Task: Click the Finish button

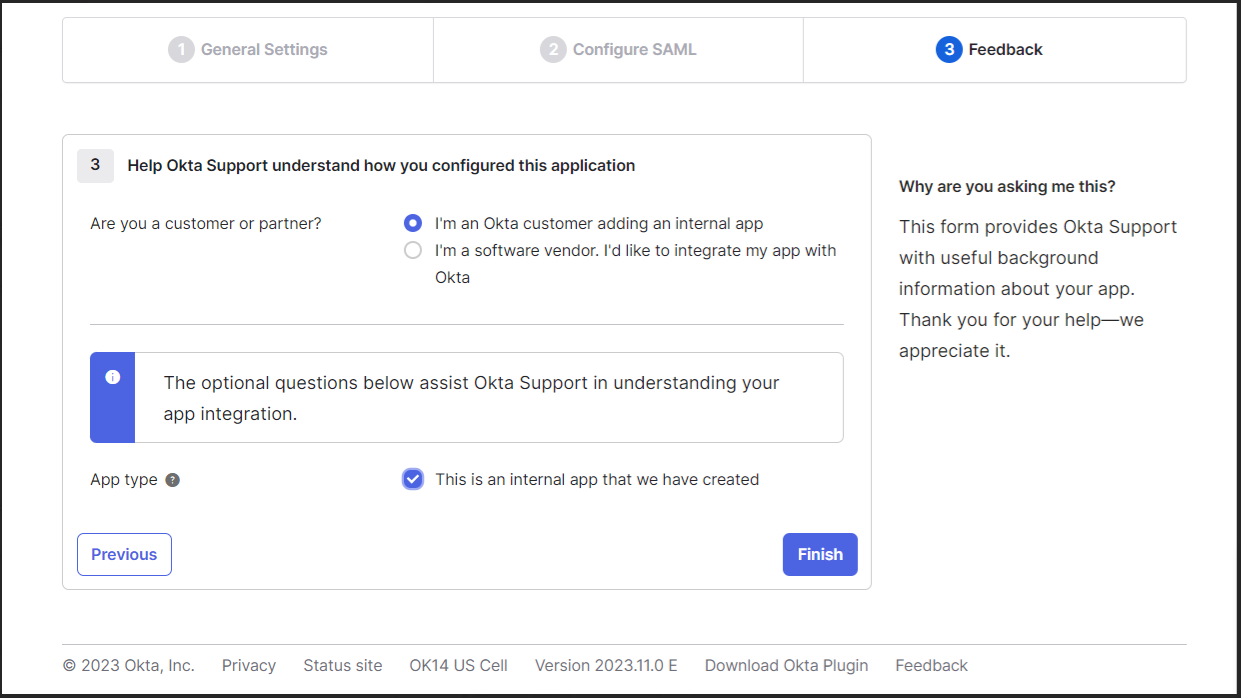Action: click(x=820, y=554)
